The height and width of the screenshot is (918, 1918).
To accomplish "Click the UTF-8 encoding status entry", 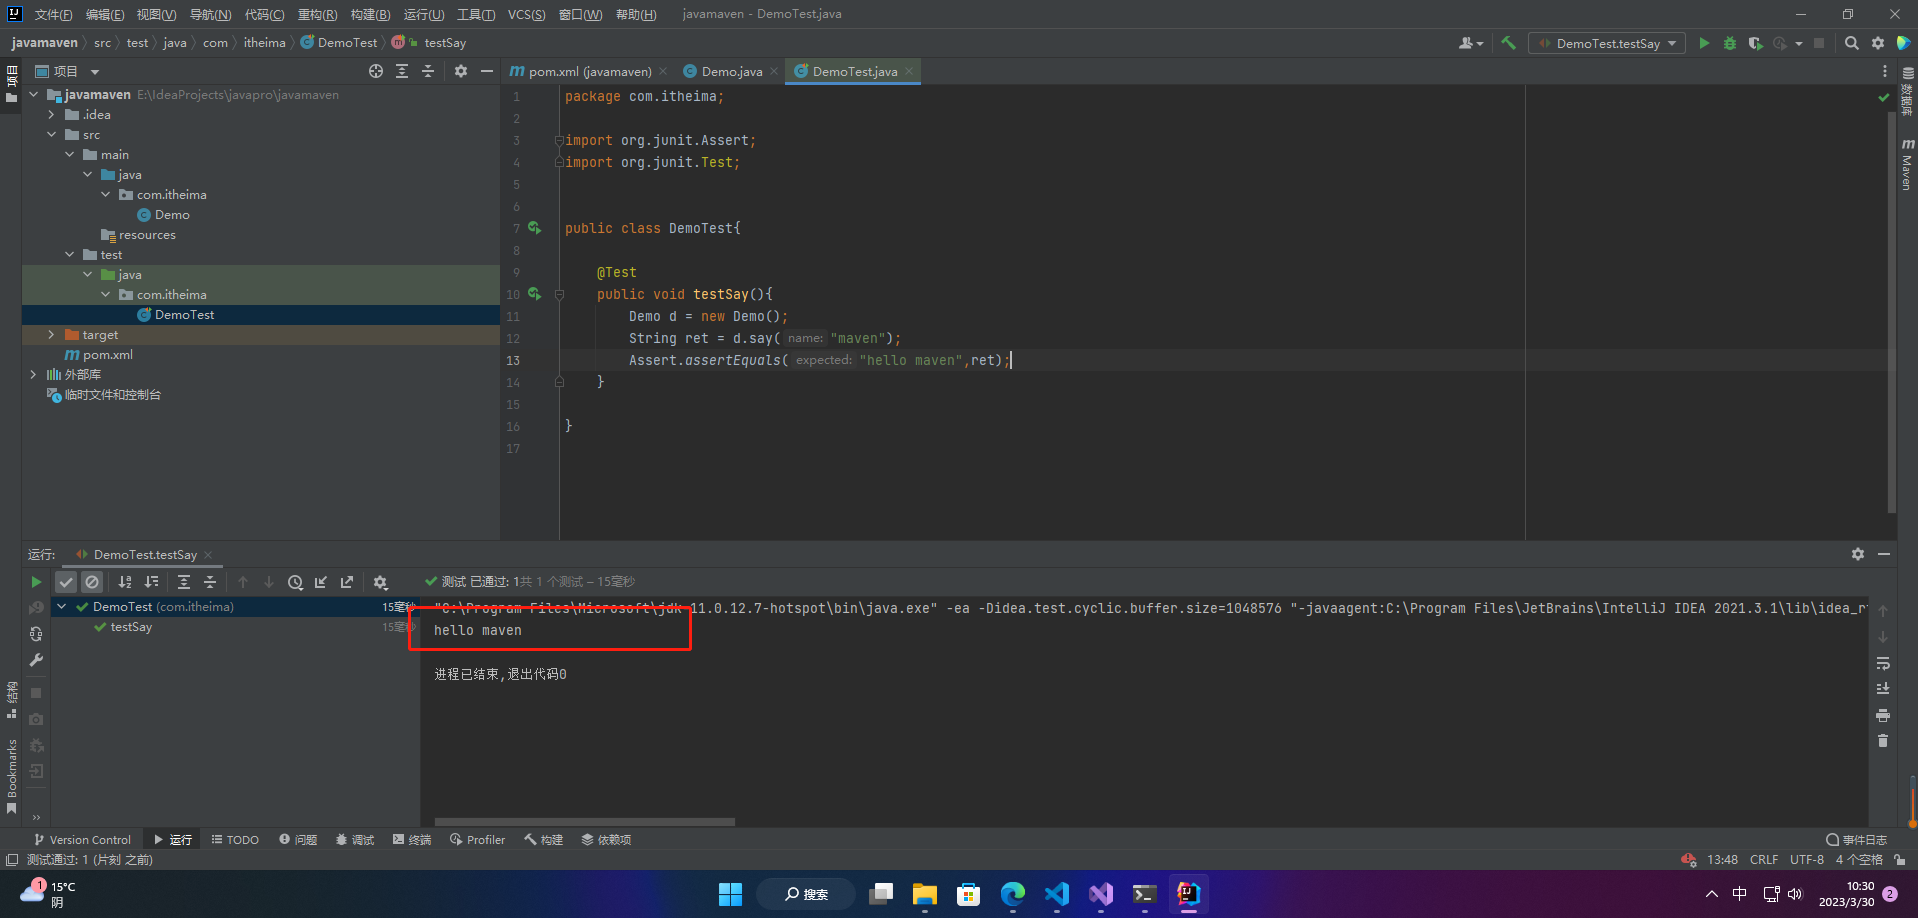I will 1807,860.
